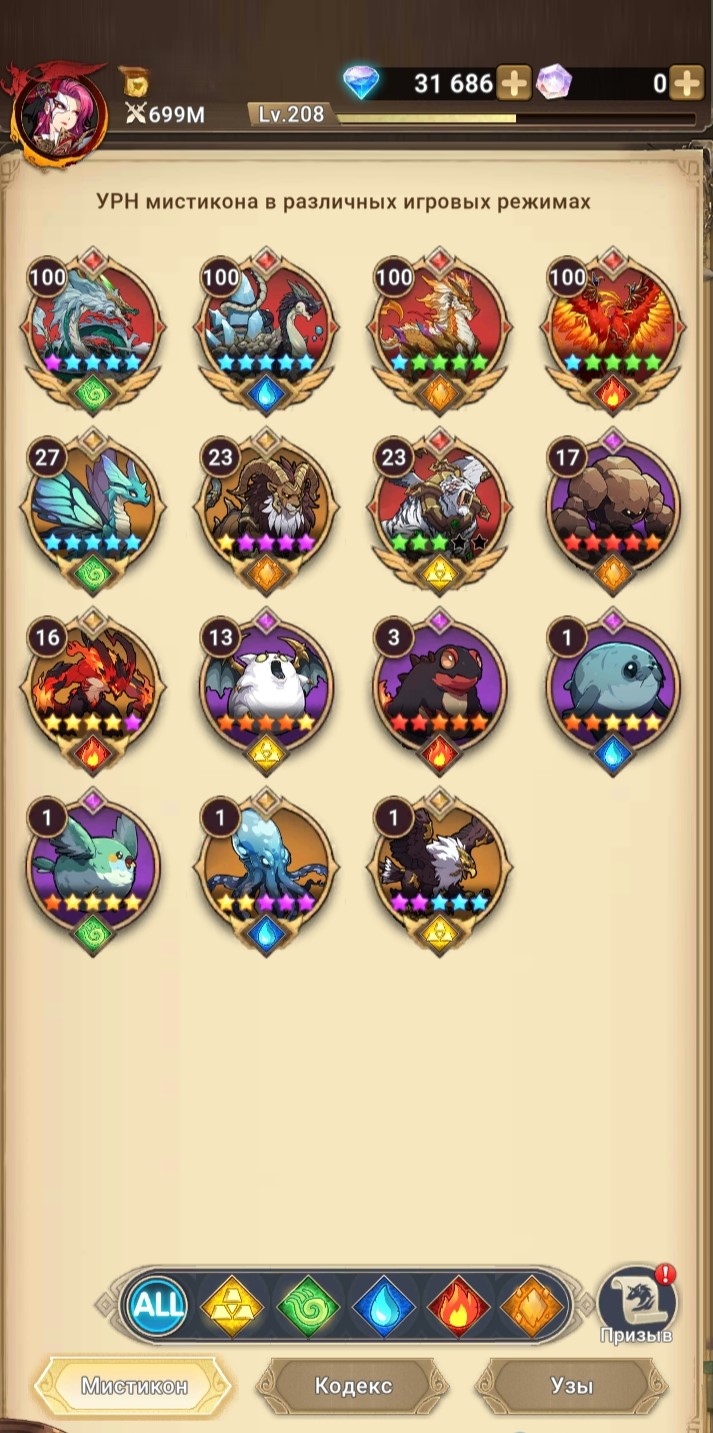Filter by red fire element

coord(458,1305)
